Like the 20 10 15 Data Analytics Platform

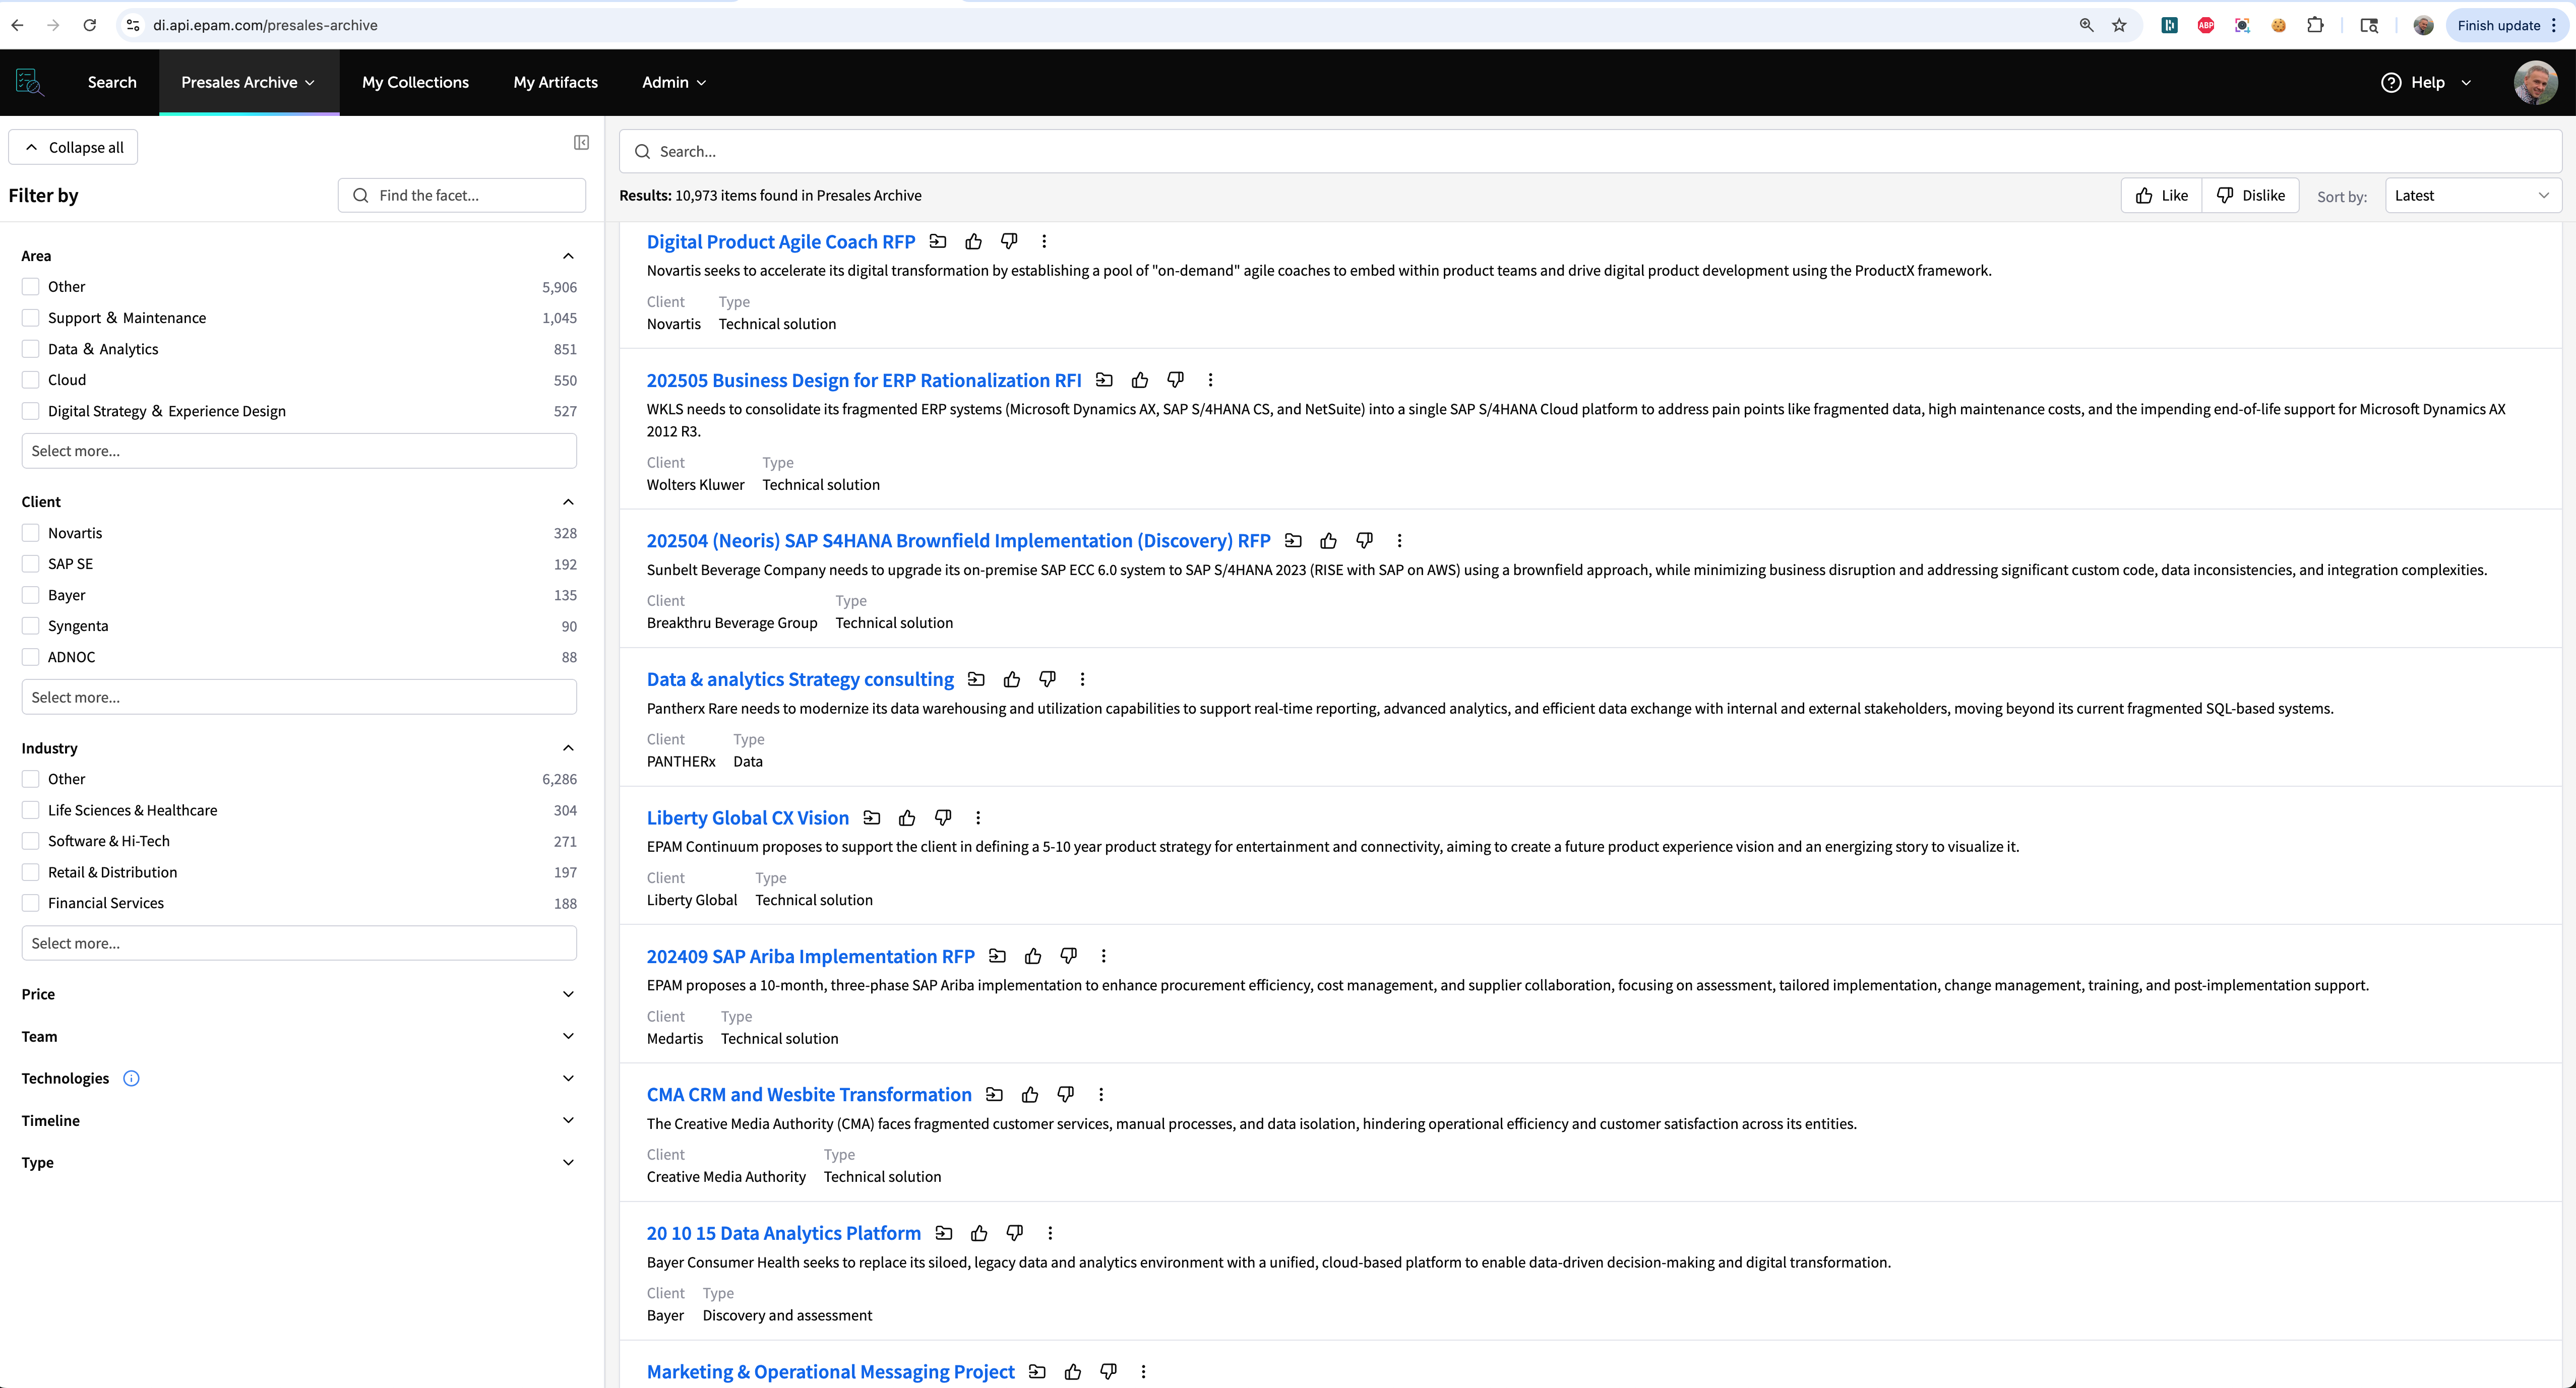(979, 1233)
